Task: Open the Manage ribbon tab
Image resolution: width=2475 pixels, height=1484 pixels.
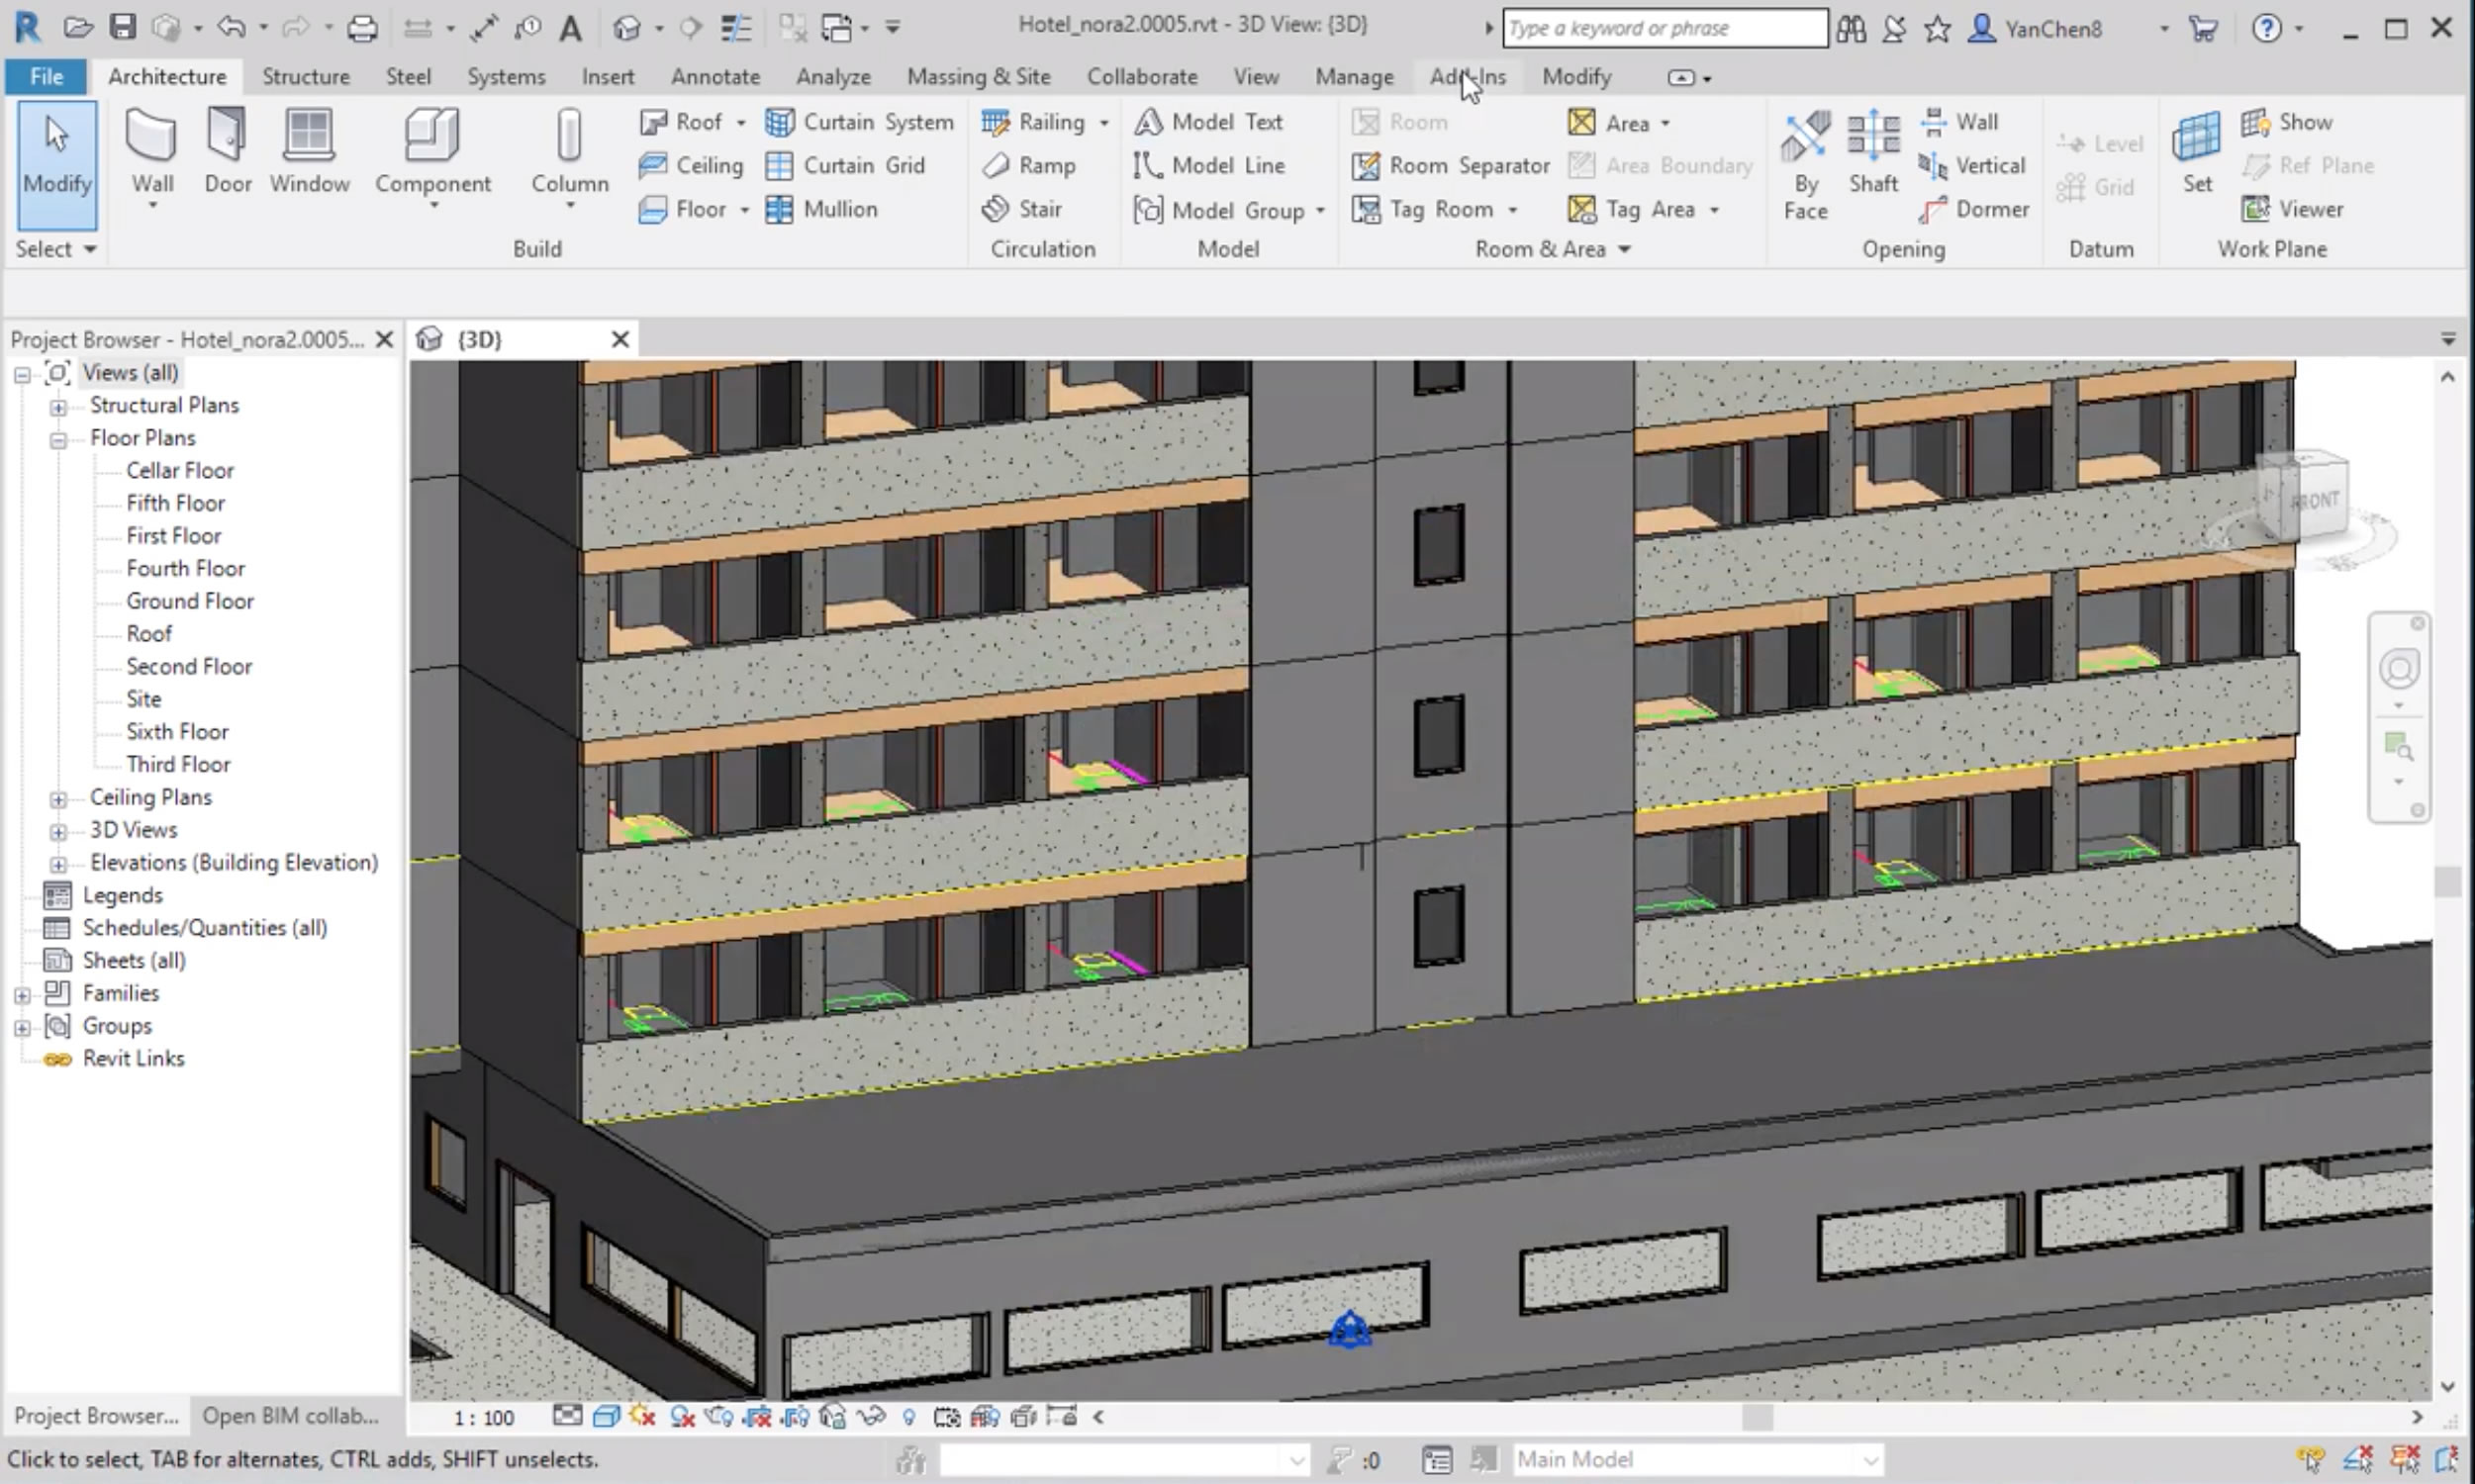Action: point(1354,76)
